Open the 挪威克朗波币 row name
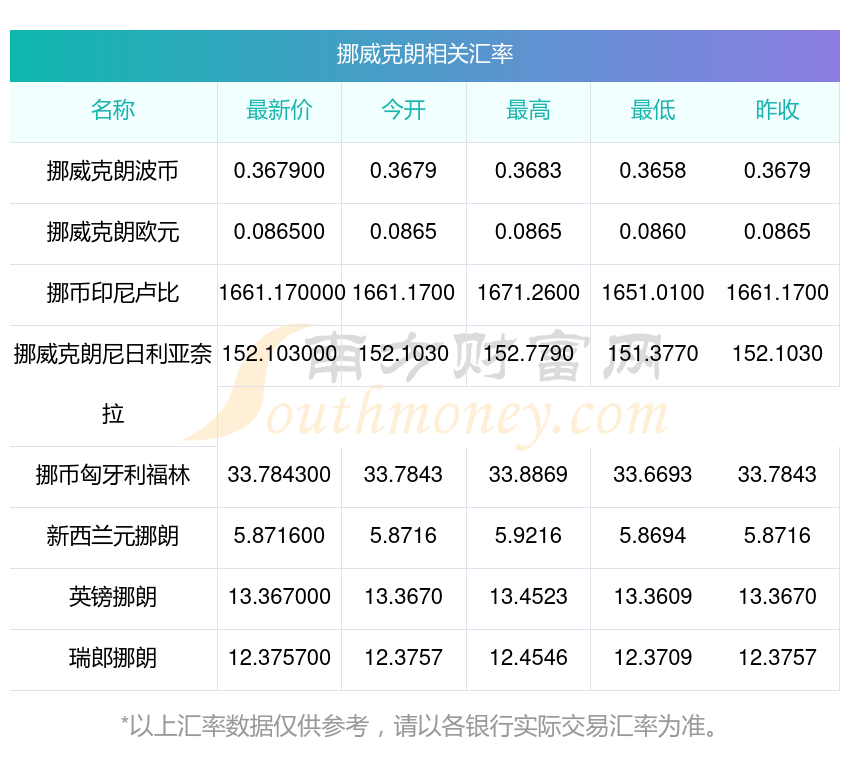The image size is (850, 757). [113, 171]
